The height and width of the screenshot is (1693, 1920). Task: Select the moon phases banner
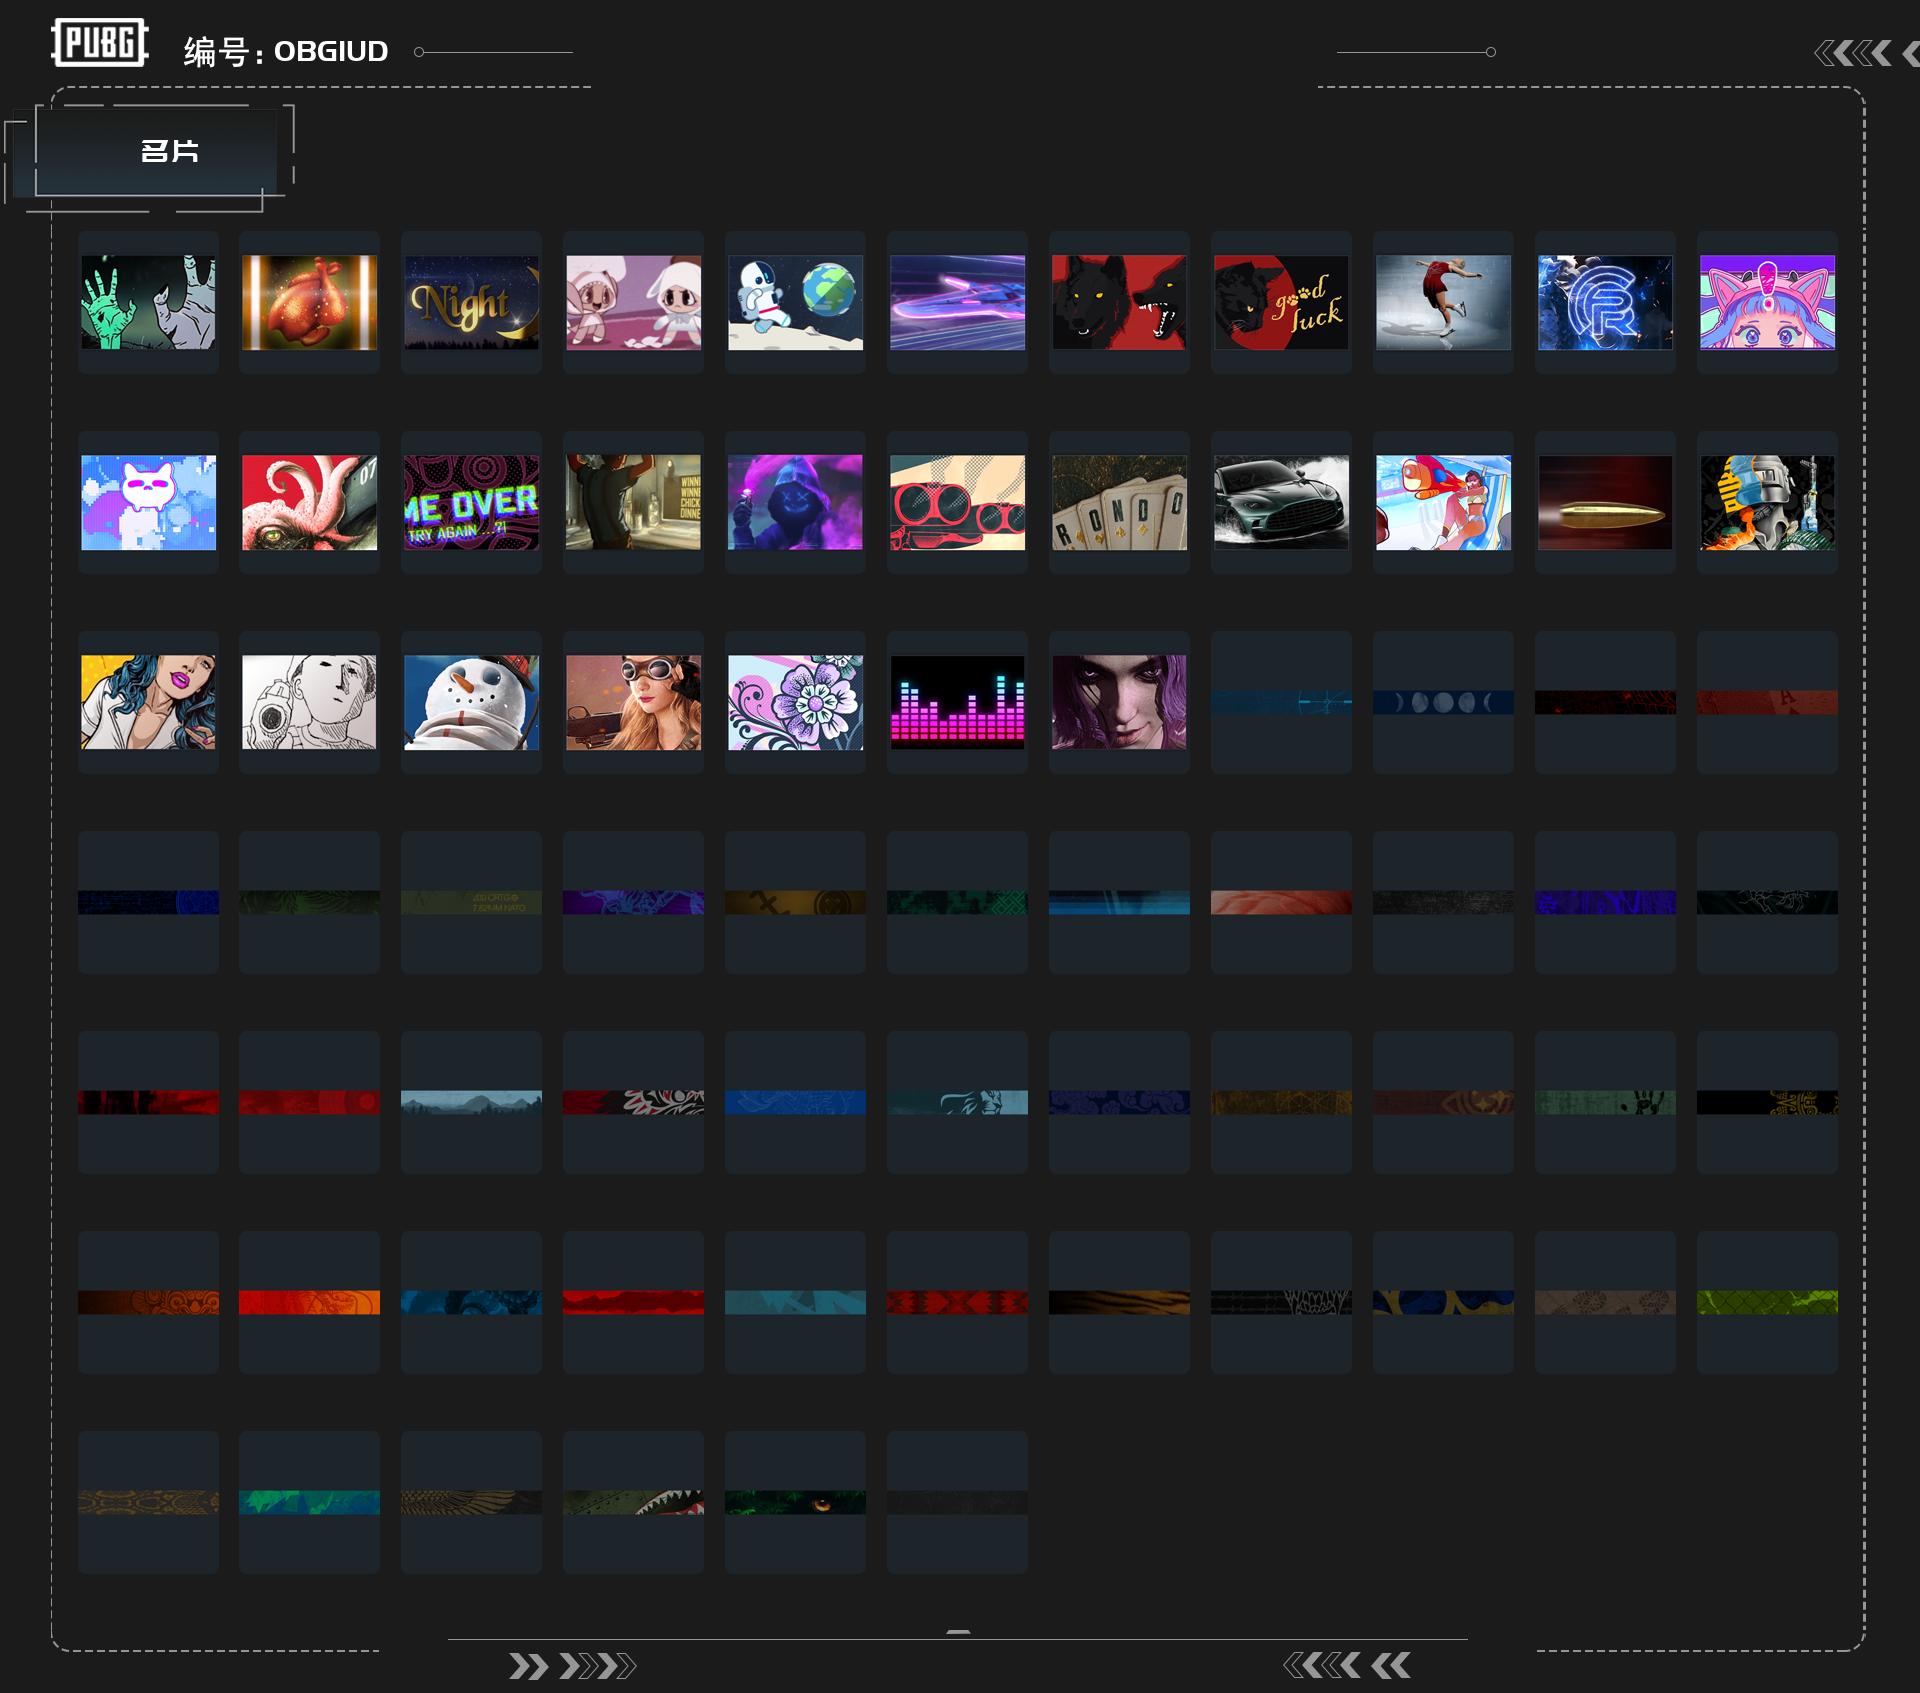[1443, 702]
